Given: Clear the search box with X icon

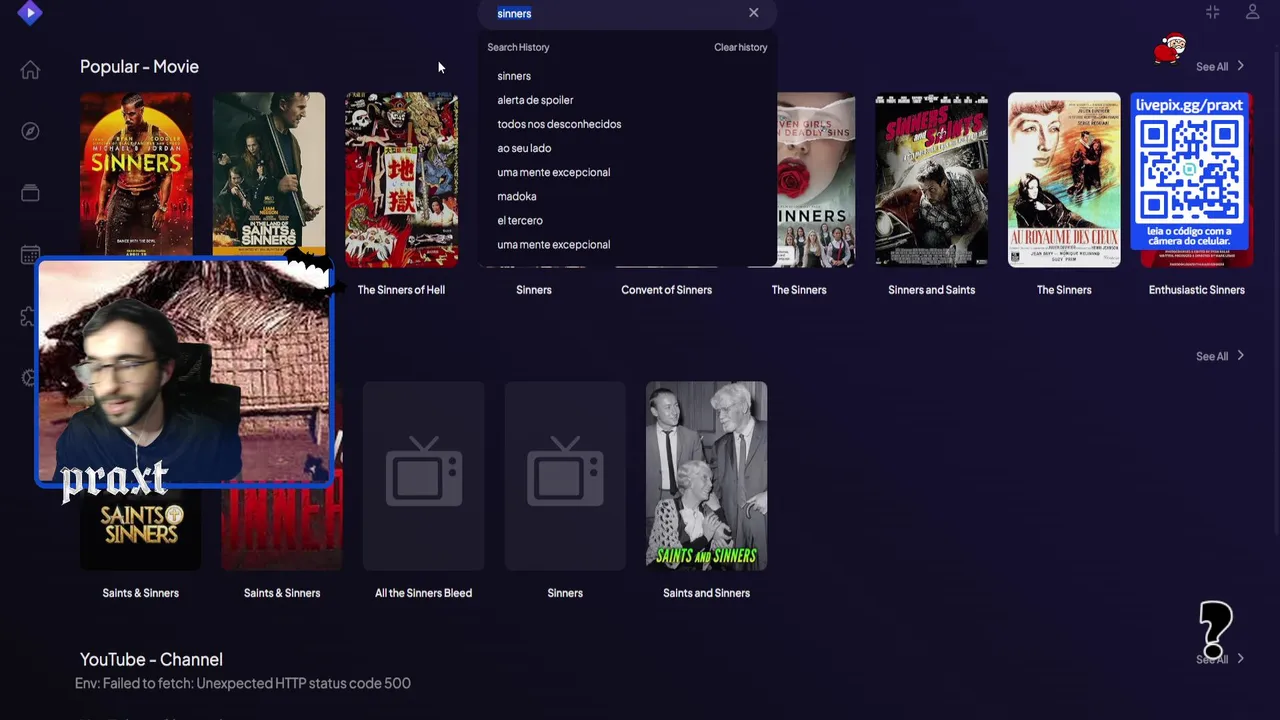Looking at the screenshot, I should [754, 13].
